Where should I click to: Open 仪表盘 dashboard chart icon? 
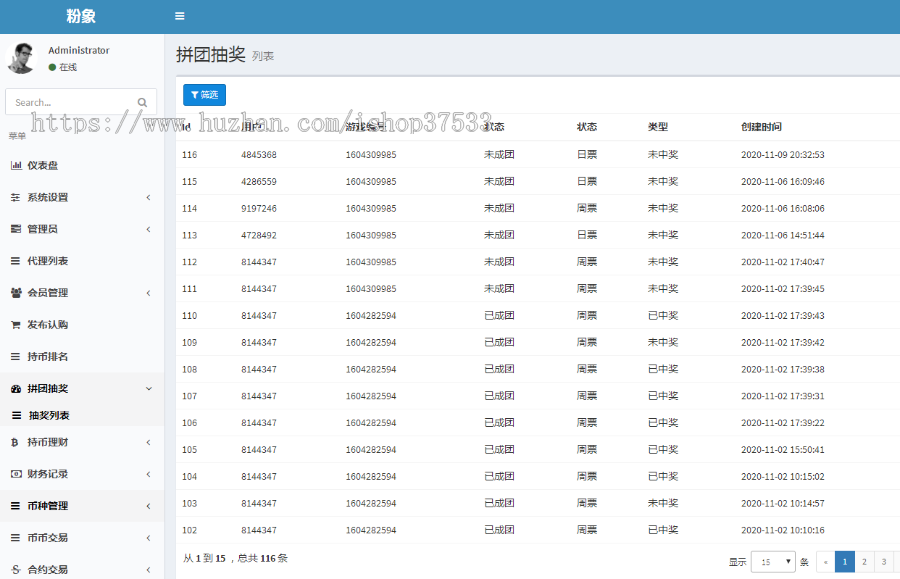16,165
